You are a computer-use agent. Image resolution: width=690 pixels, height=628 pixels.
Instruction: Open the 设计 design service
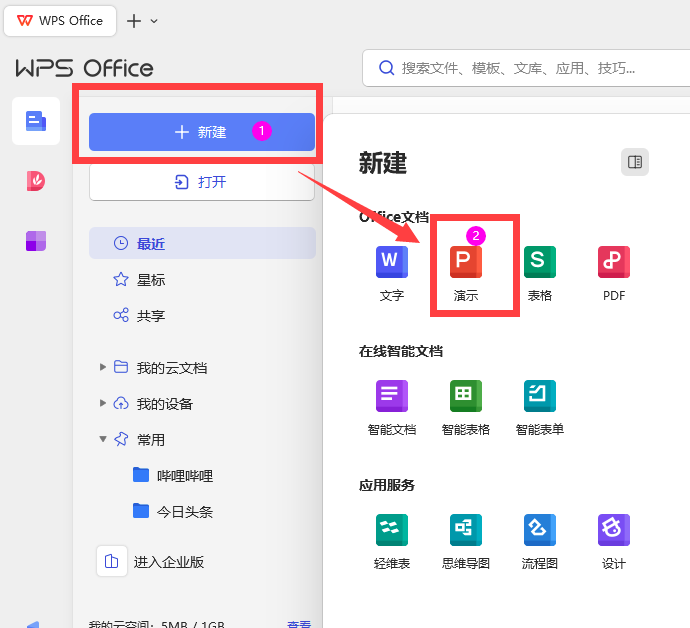point(613,530)
